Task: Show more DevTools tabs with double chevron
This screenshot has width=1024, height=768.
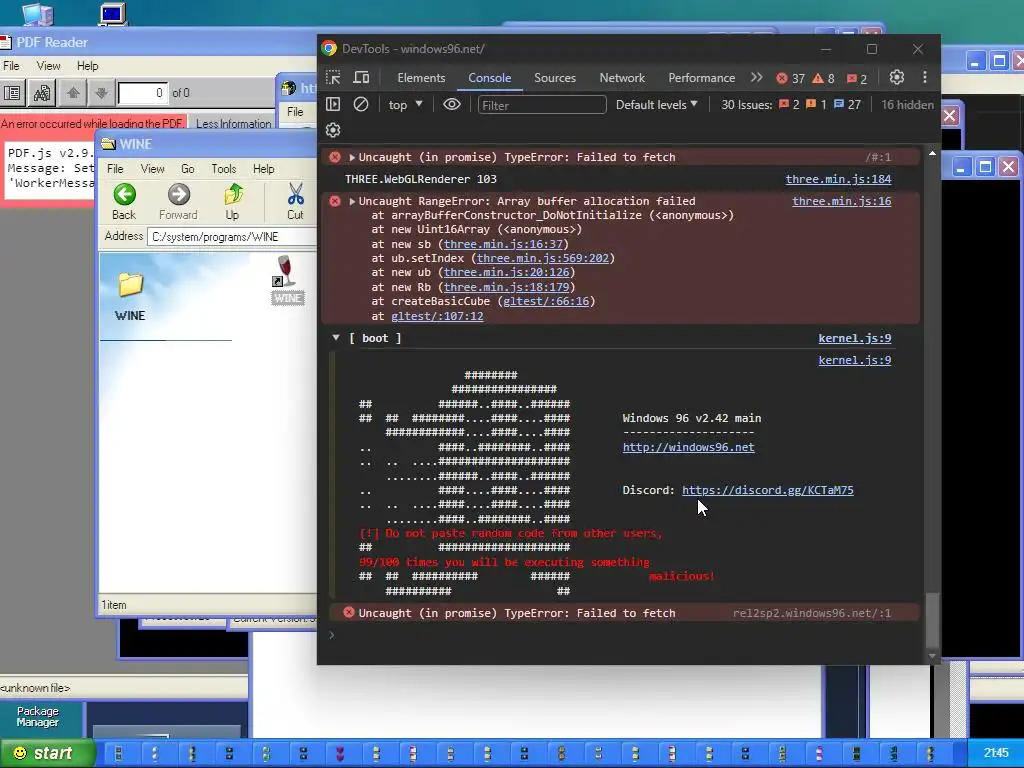Action: pyautogui.click(x=756, y=78)
